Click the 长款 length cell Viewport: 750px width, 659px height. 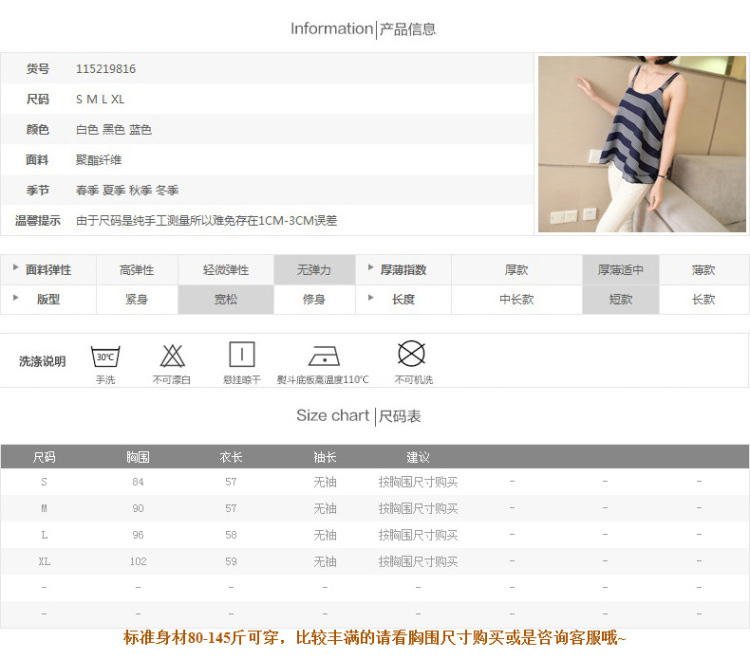coord(703,299)
